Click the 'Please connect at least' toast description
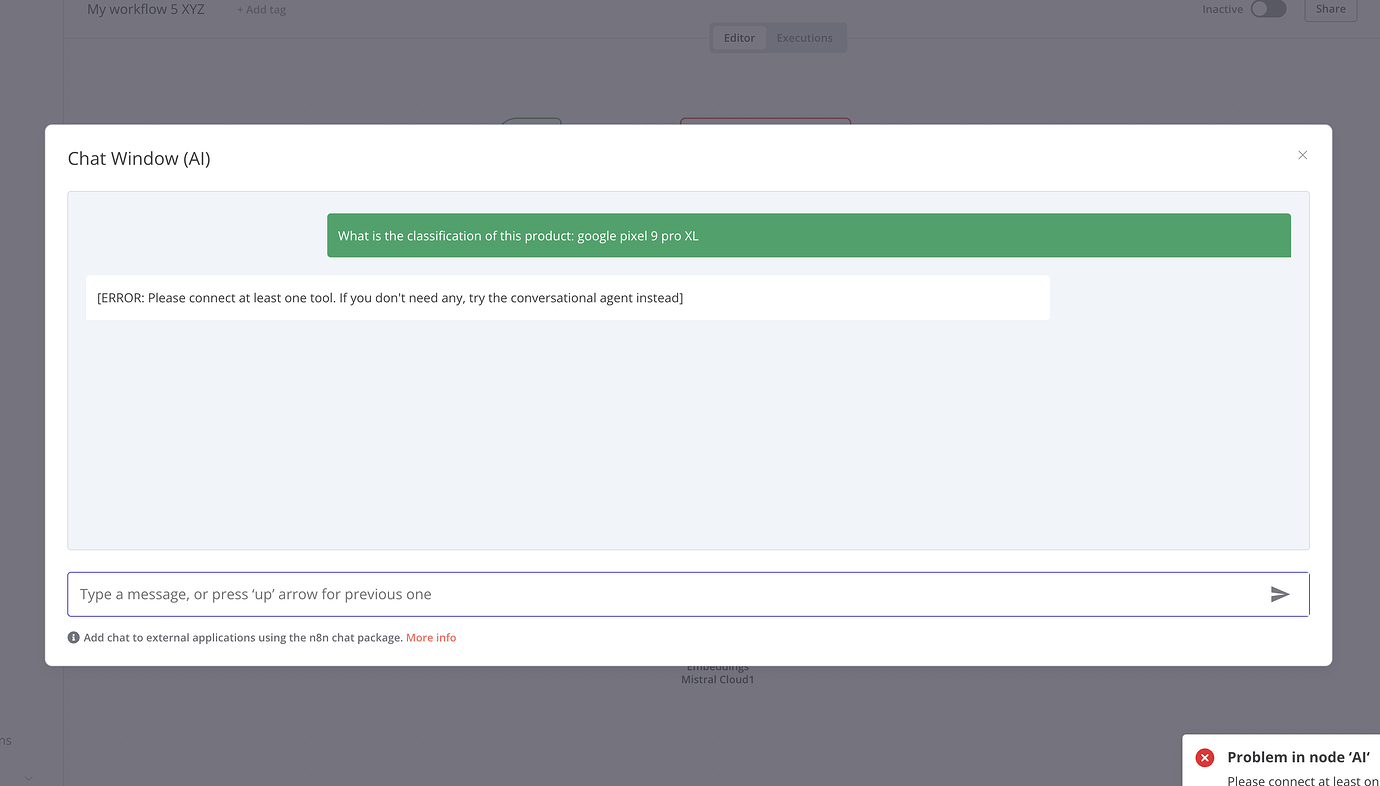The image size is (1380, 786). (1302, 780)
